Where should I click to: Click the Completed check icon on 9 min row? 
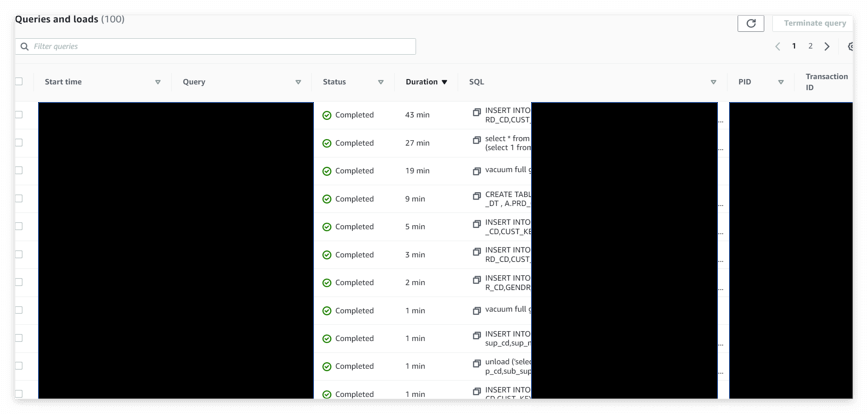pyautogui.click(x=327, y=199)
